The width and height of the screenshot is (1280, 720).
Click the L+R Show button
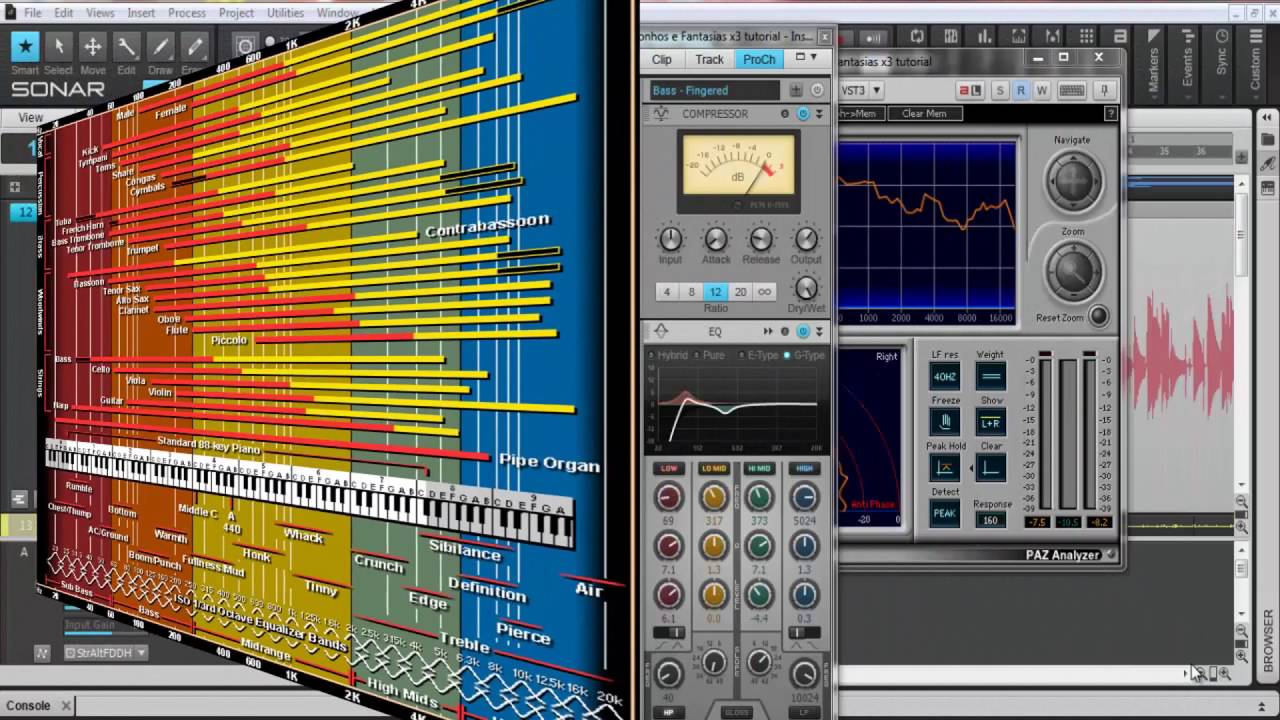(x=991, y=422)
